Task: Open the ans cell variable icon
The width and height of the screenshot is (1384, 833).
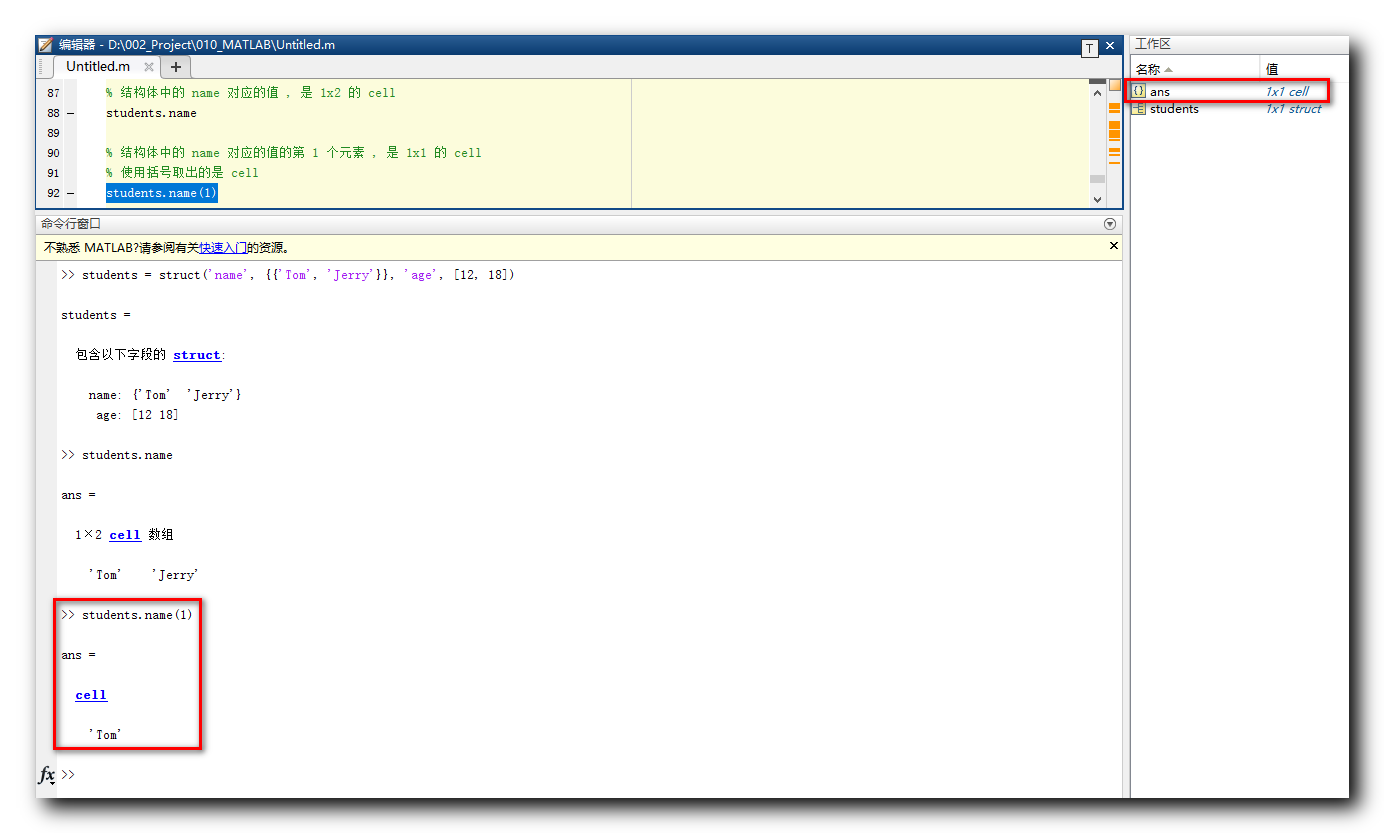Action: 1138,91
